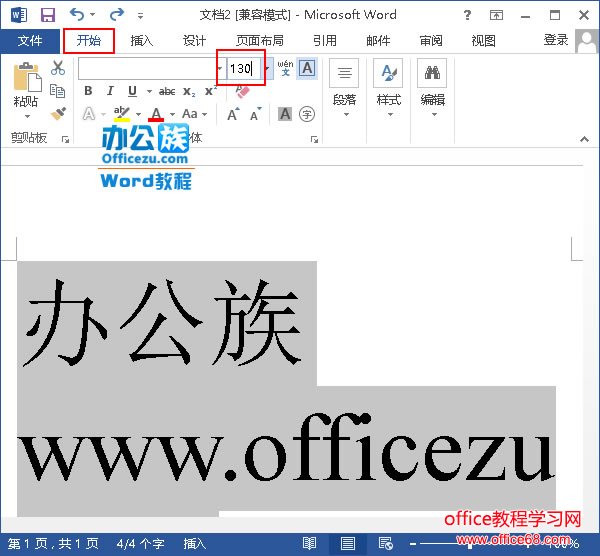The height and width of the screenshot is (556, 600).
Task: Switch to the 设计 tab
Action: pyautogui.click(x=194, y=41)
